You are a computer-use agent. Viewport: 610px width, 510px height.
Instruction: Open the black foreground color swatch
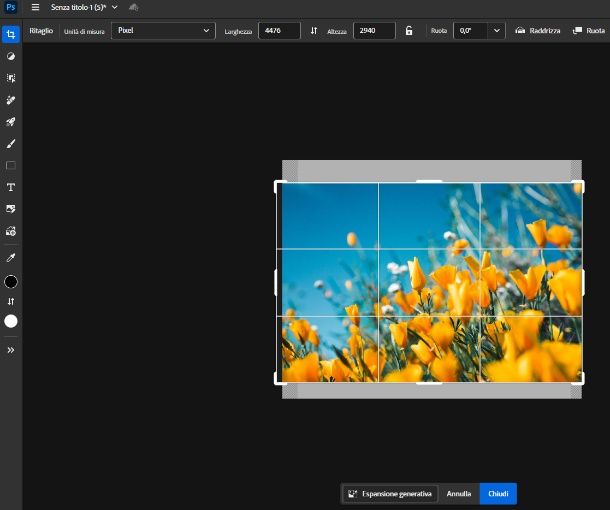point(11,281)
